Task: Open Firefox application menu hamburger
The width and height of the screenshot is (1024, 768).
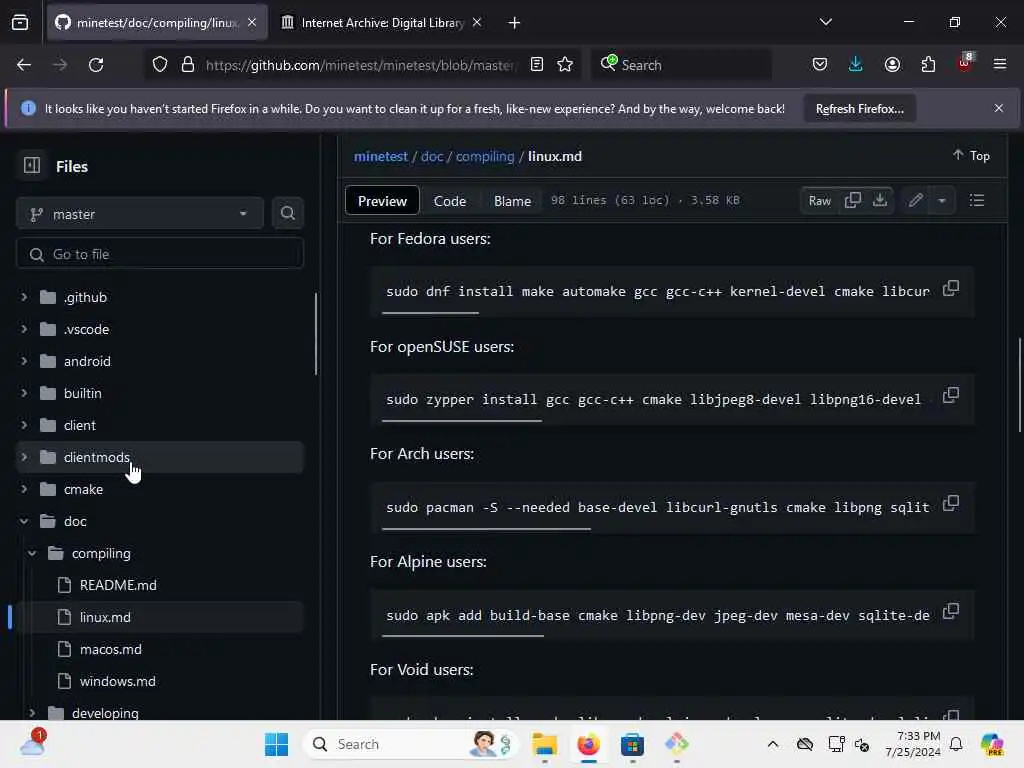Action: tap(1000, 65)
